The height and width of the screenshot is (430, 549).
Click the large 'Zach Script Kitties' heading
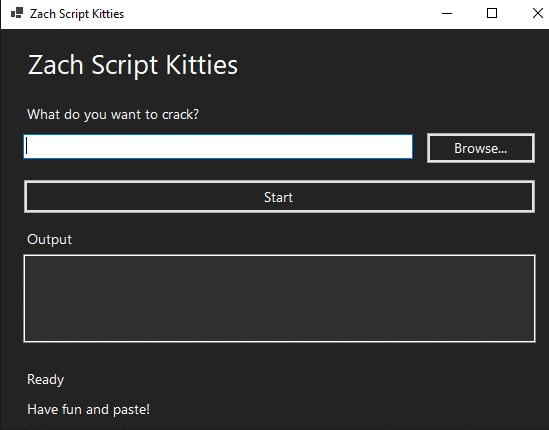point(133,65)
